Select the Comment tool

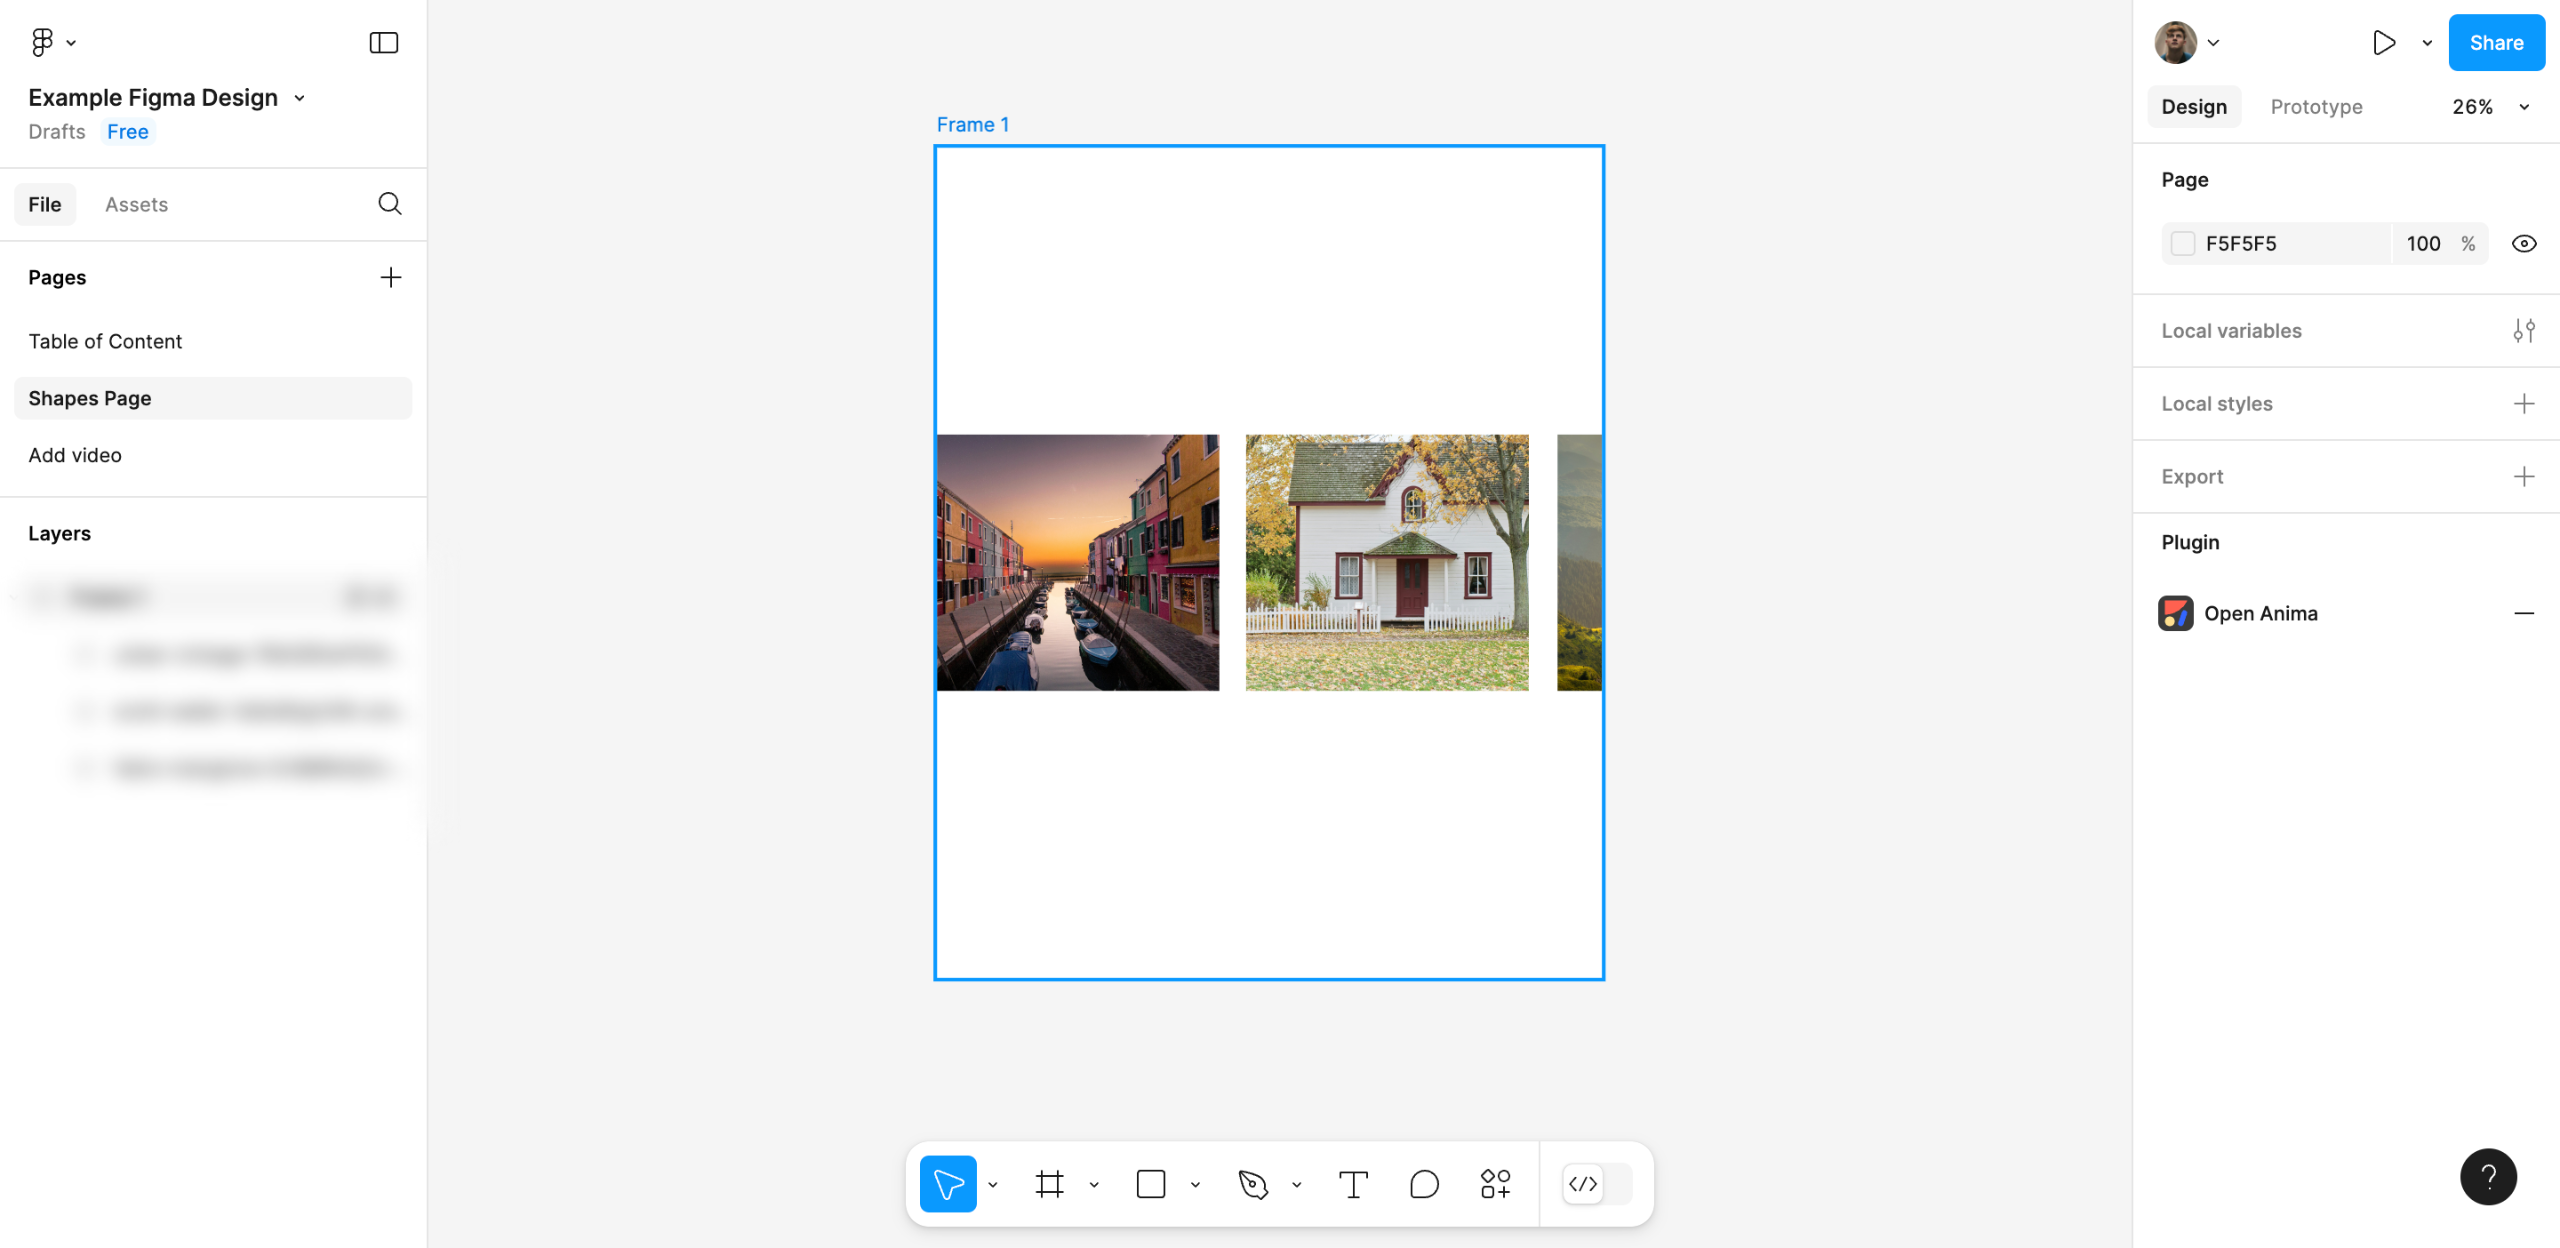[1424, 1184]
